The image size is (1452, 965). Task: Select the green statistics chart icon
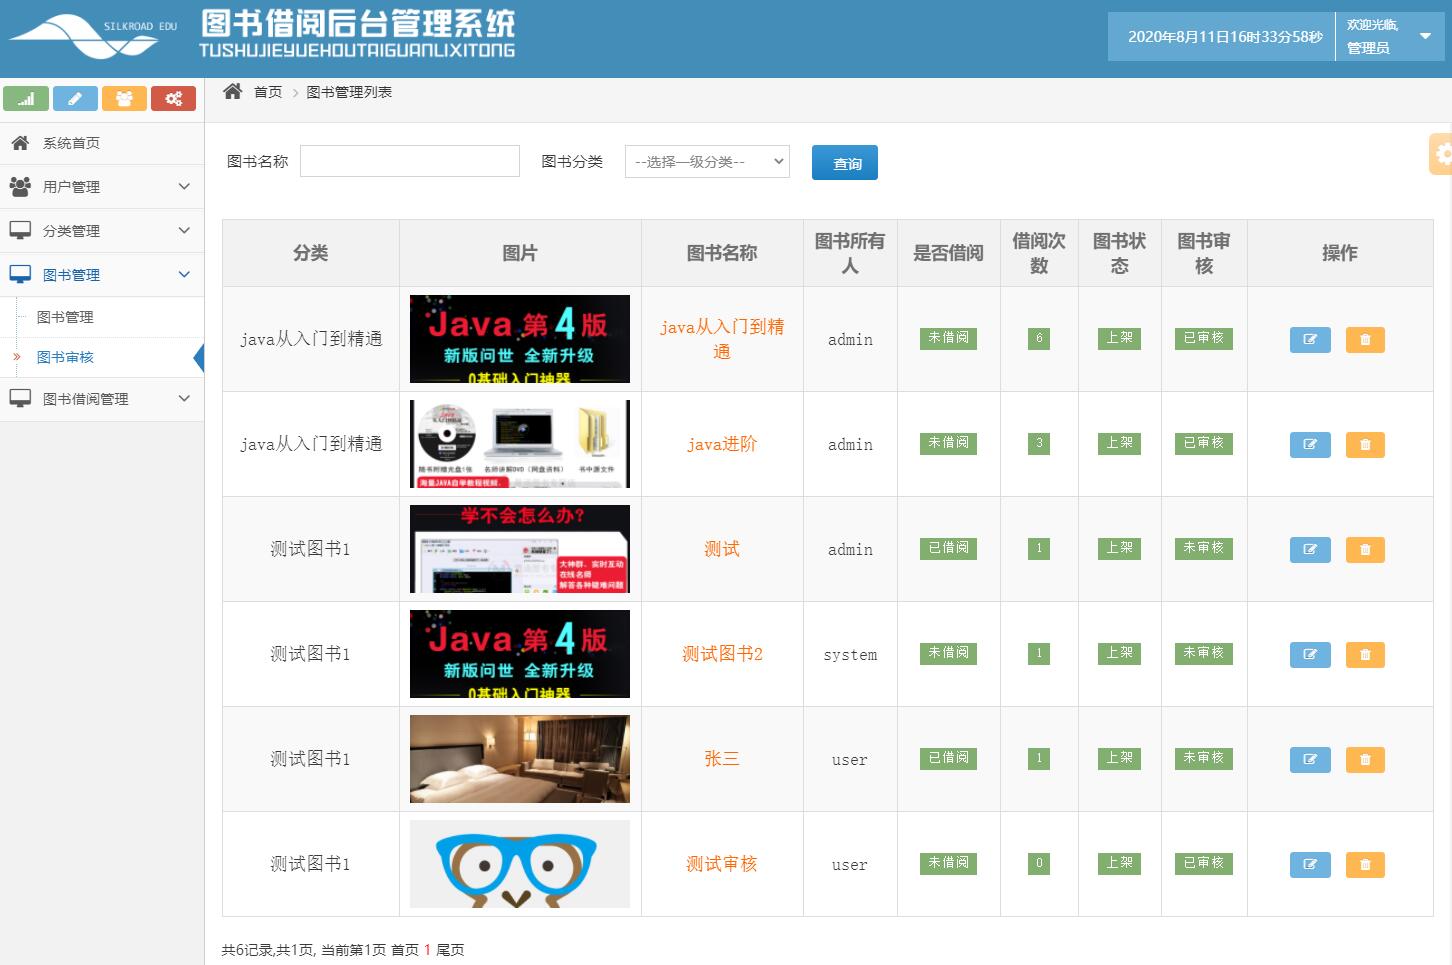[26, 98]
